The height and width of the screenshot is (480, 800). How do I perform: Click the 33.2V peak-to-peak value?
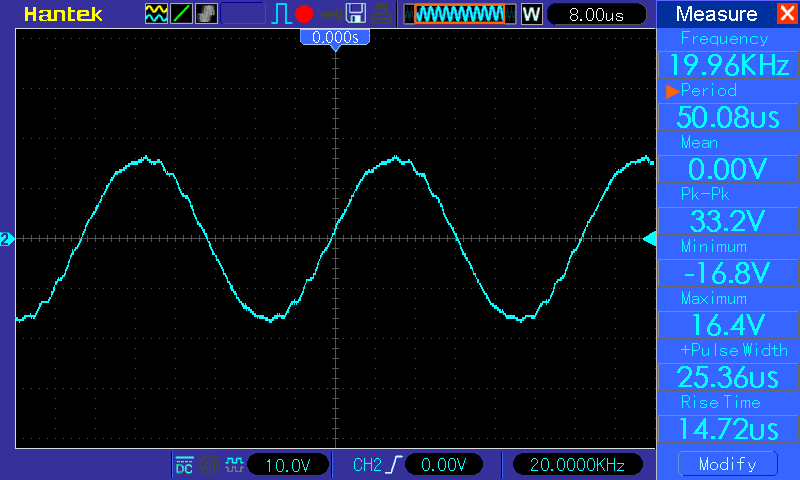pos(729,221)
